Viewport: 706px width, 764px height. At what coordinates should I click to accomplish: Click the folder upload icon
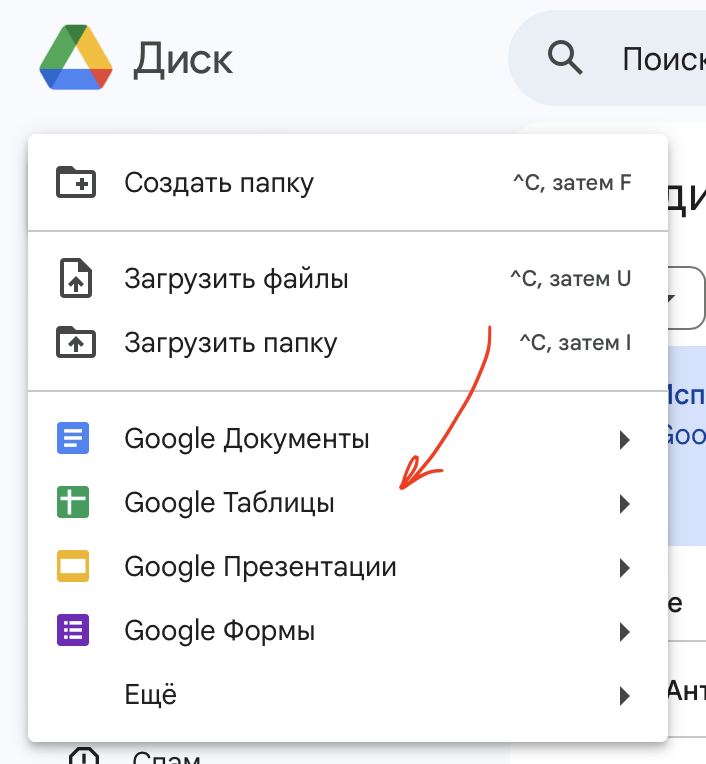click(75, 343)
